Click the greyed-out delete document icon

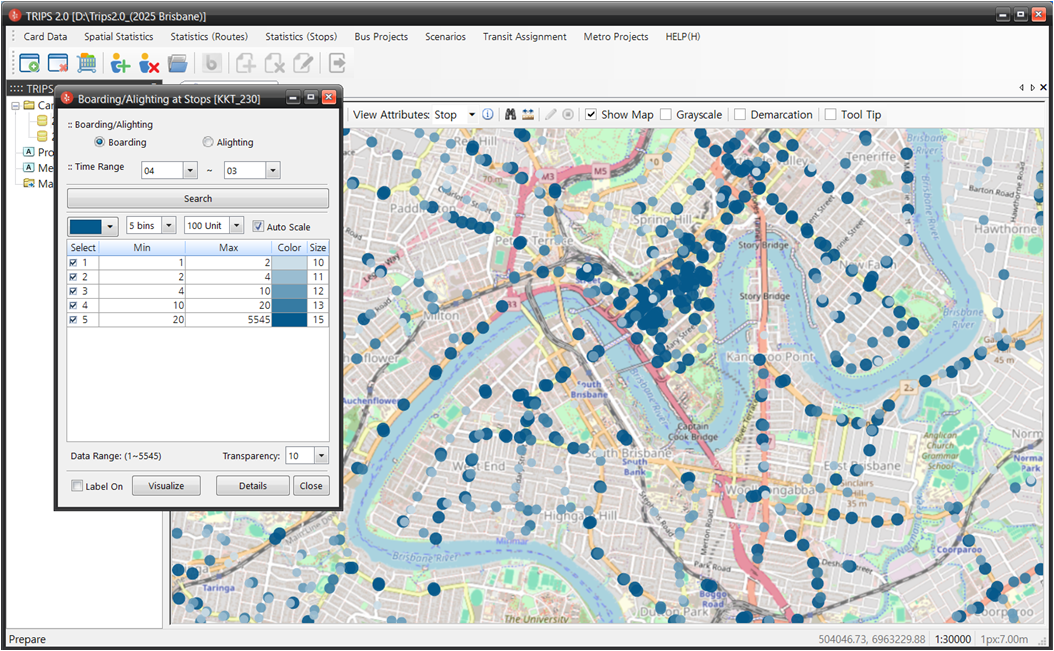click(274, 63)
